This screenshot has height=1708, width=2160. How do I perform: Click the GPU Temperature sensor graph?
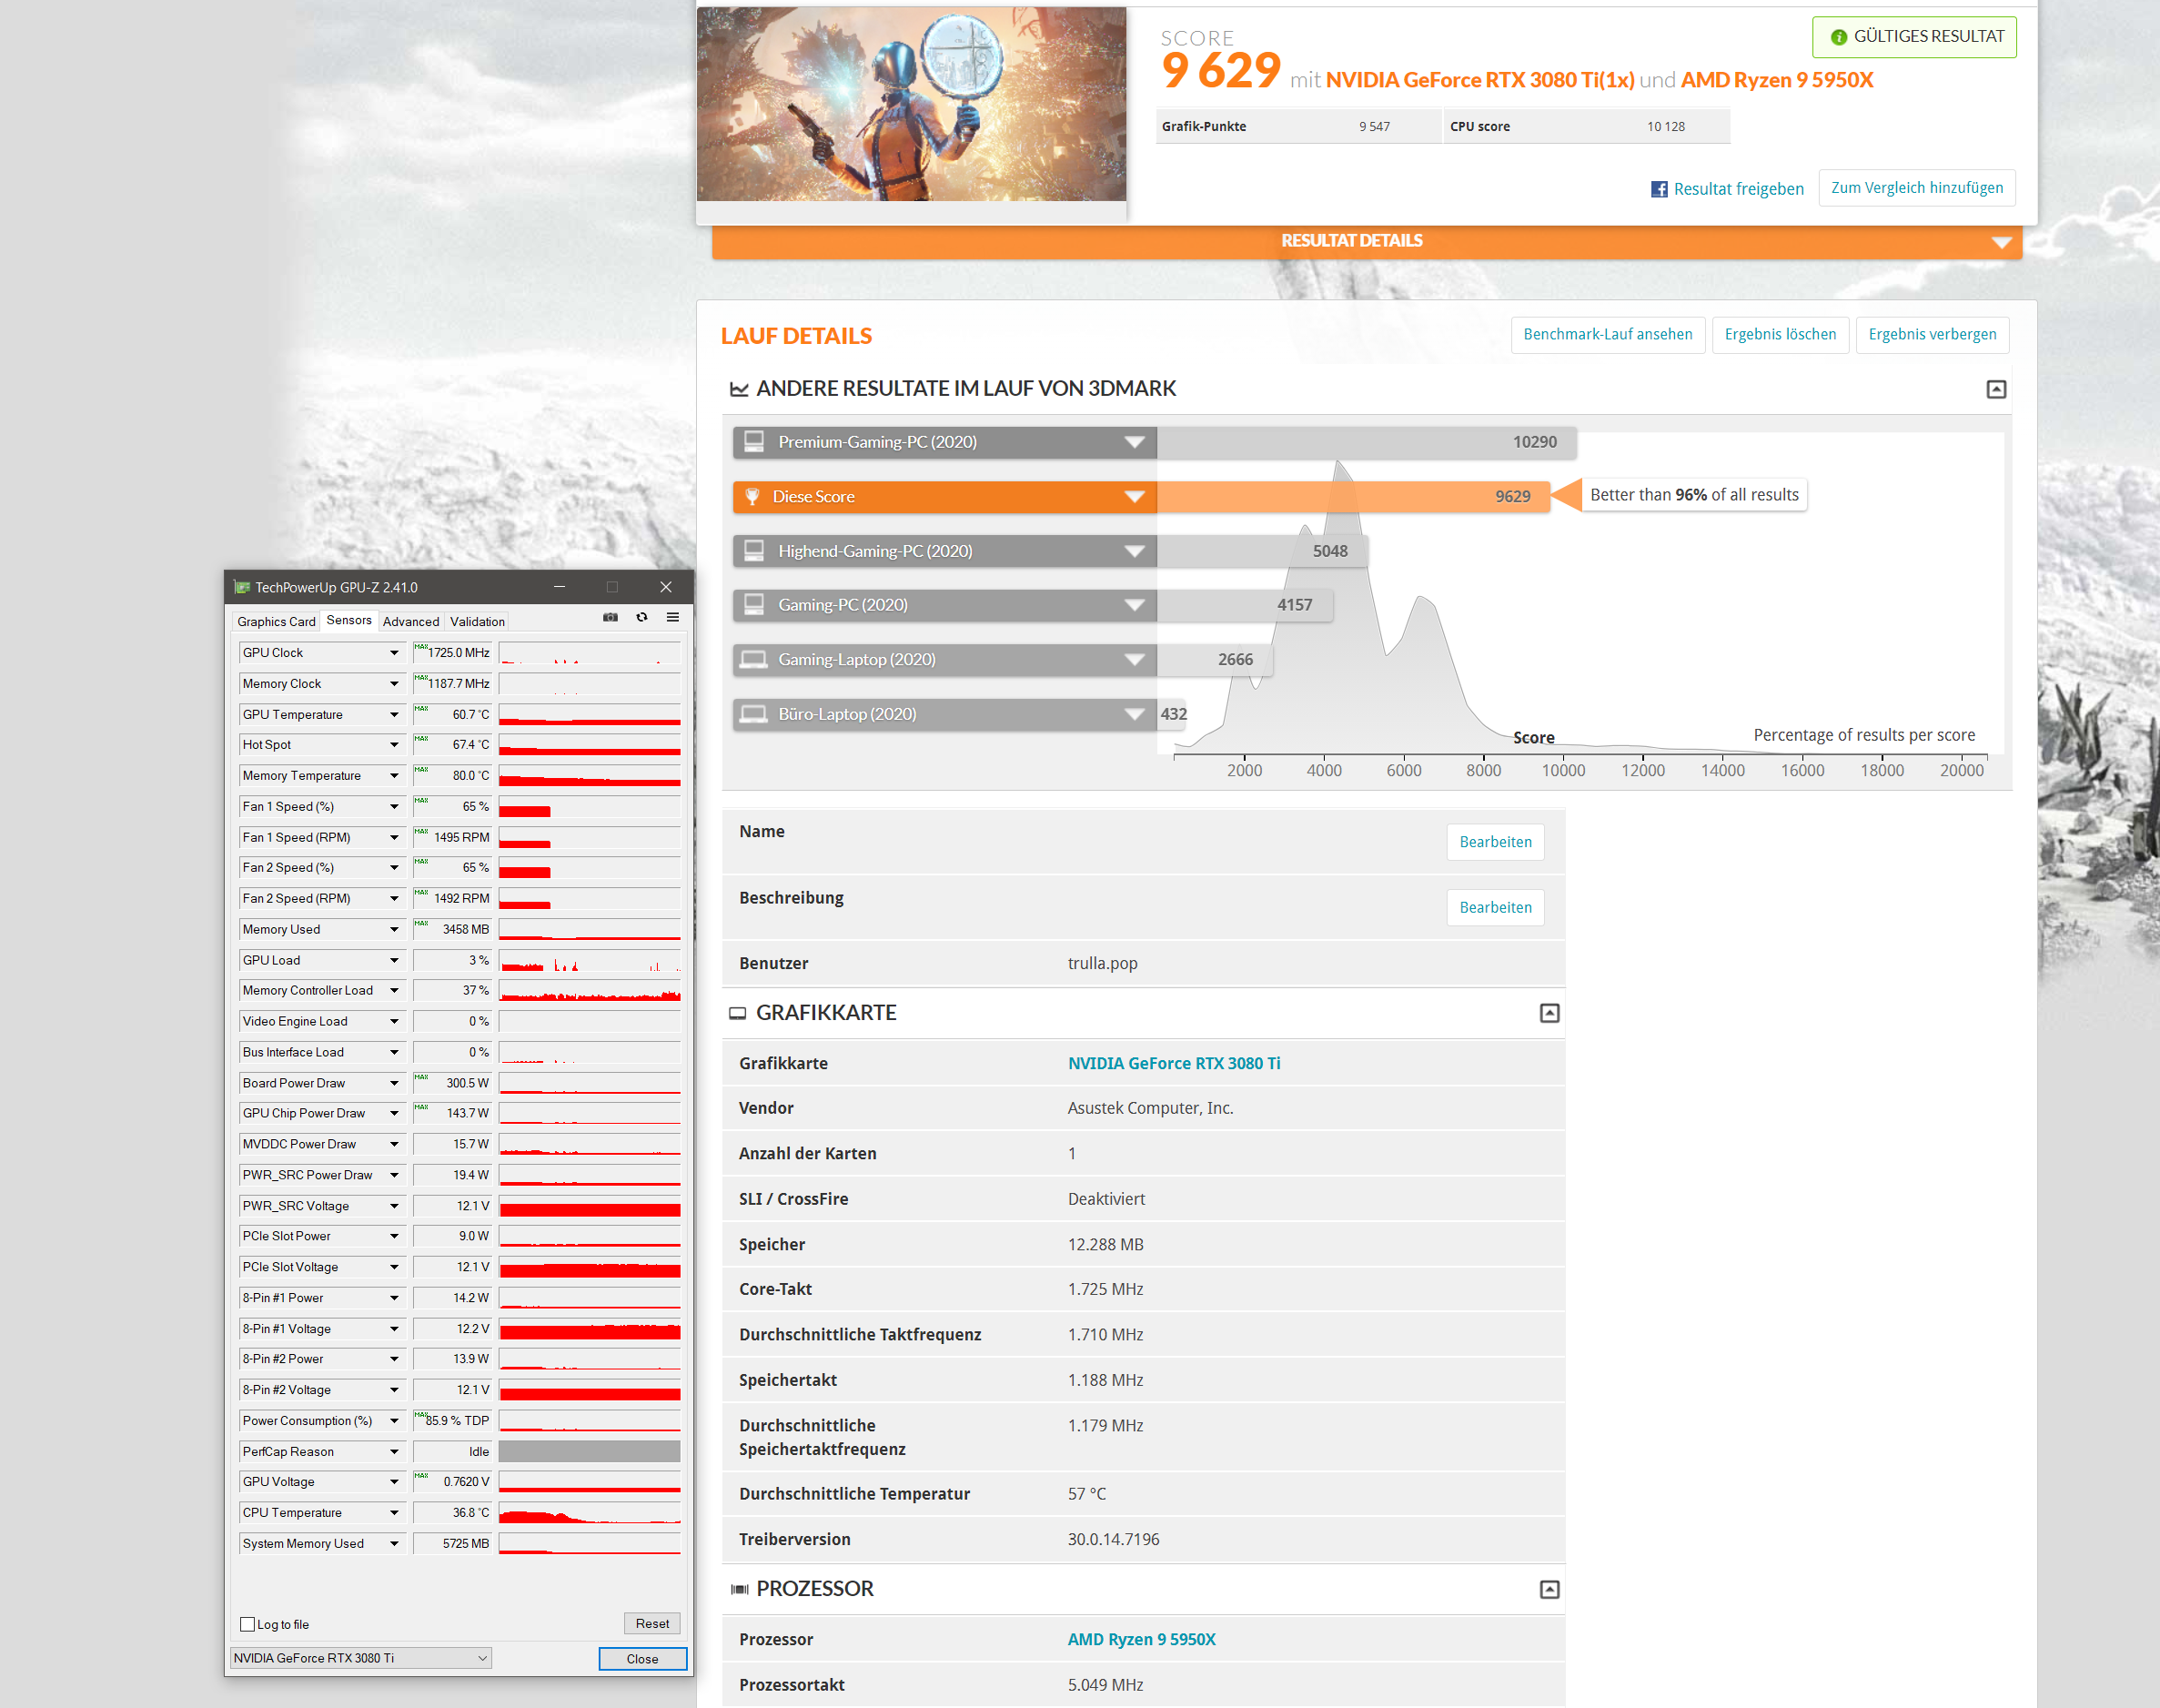point(589,715)
